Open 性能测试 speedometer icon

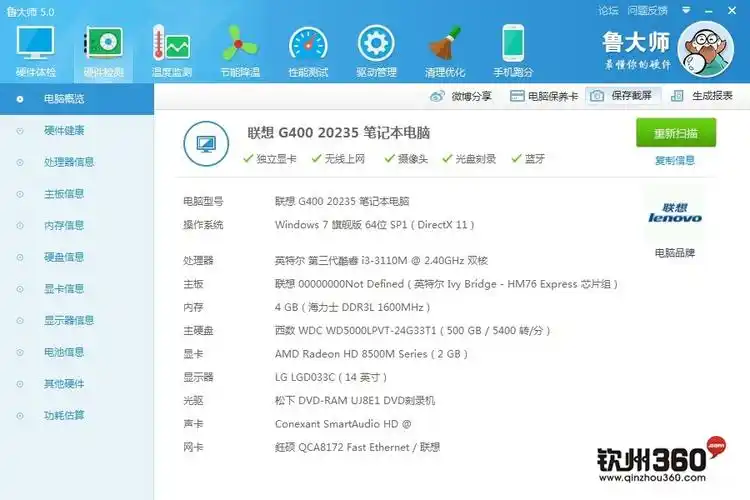point(308,44)
